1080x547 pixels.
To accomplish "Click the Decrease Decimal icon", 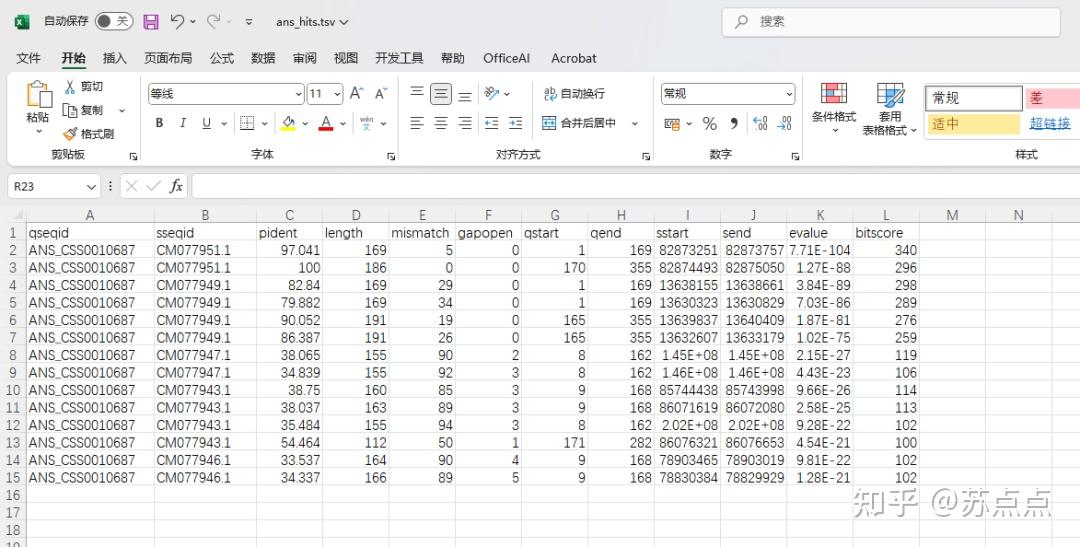I will [784, 124].
